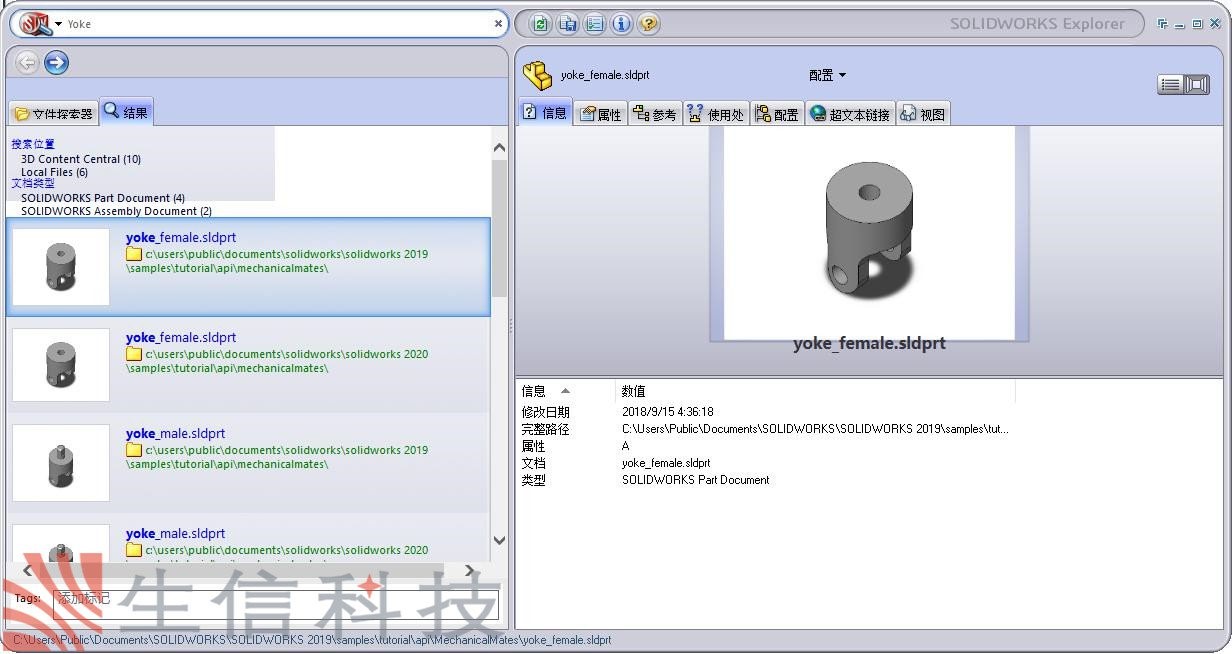Image resolution: width=1232 pixels, height=654 pixels.
Task: Click thumbnail of yoke_male 2019 result
Action: click(61, 463)
